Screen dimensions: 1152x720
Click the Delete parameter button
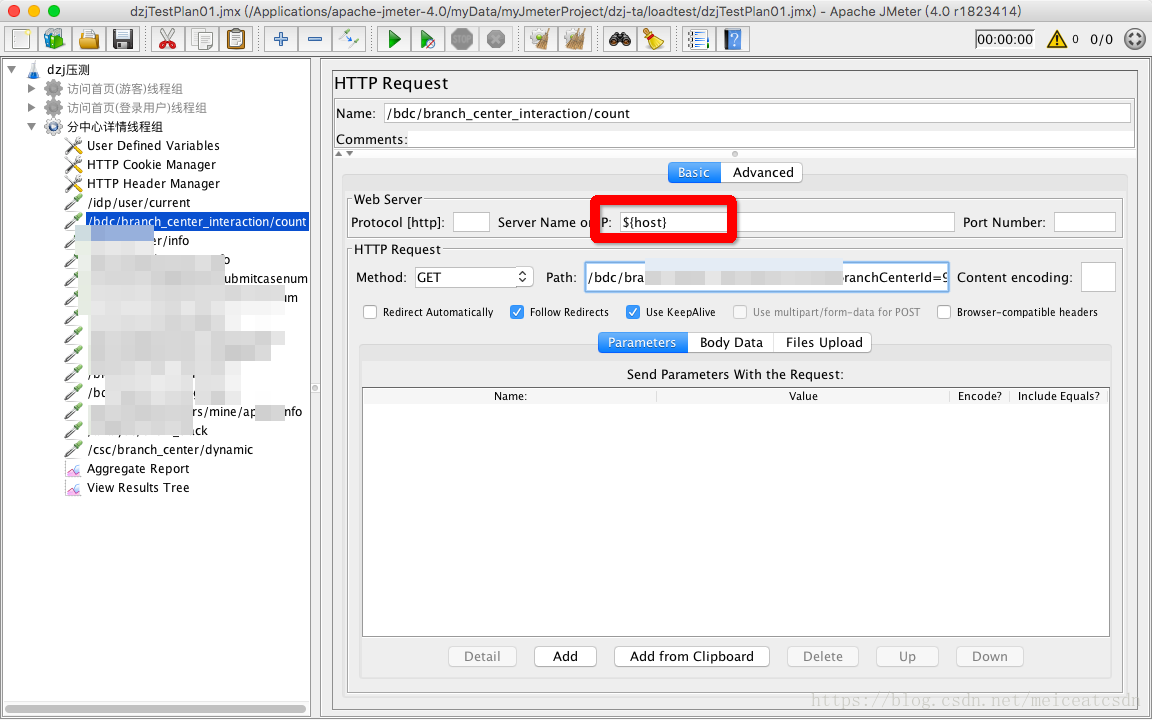pyautogui.click(x=822, y=656)
